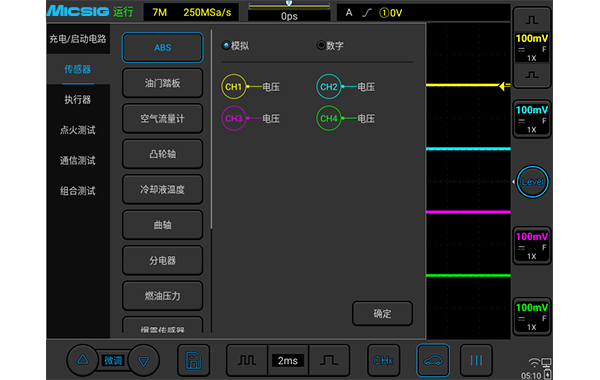
Task: Switch to the 点火测试 category
Action: point(78,130)
